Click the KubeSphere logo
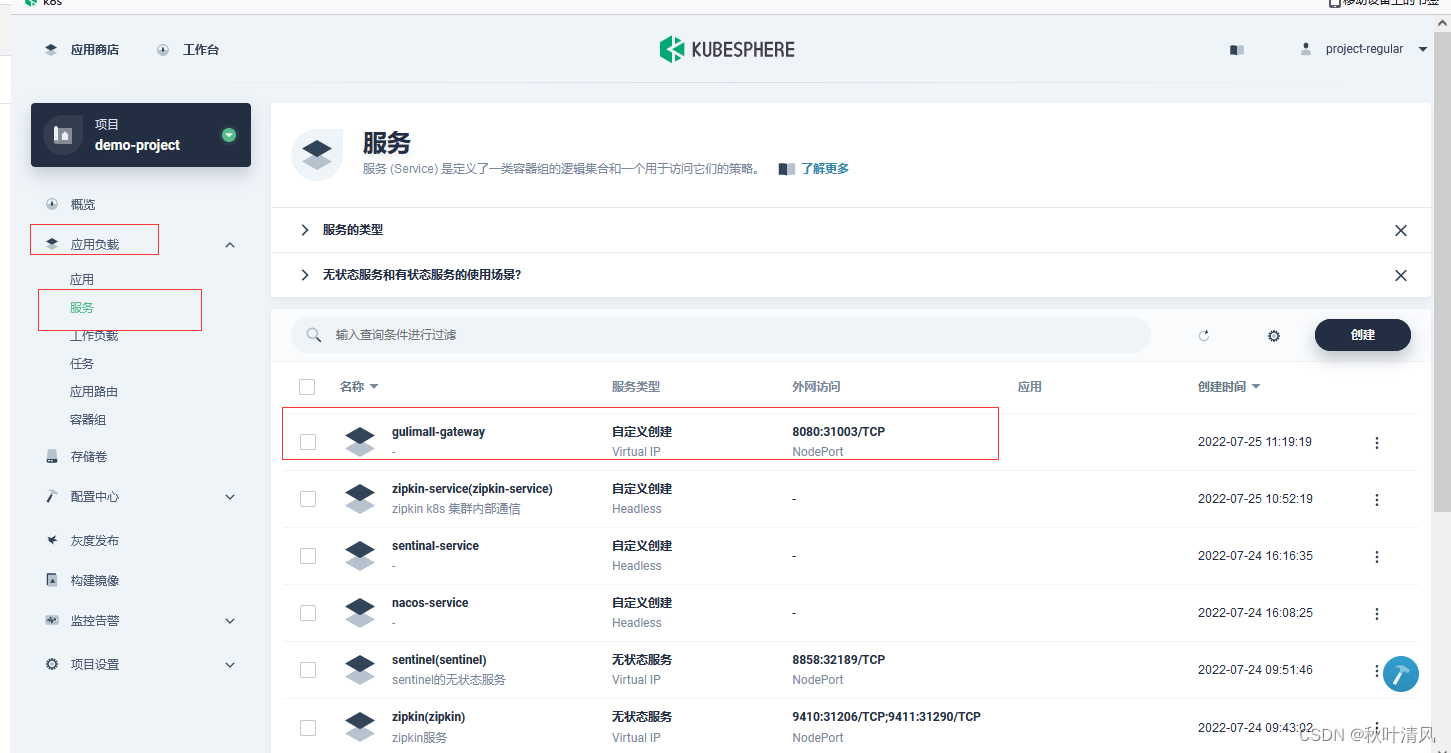Screen dimensions: 1451x753 tap(727, 49)
